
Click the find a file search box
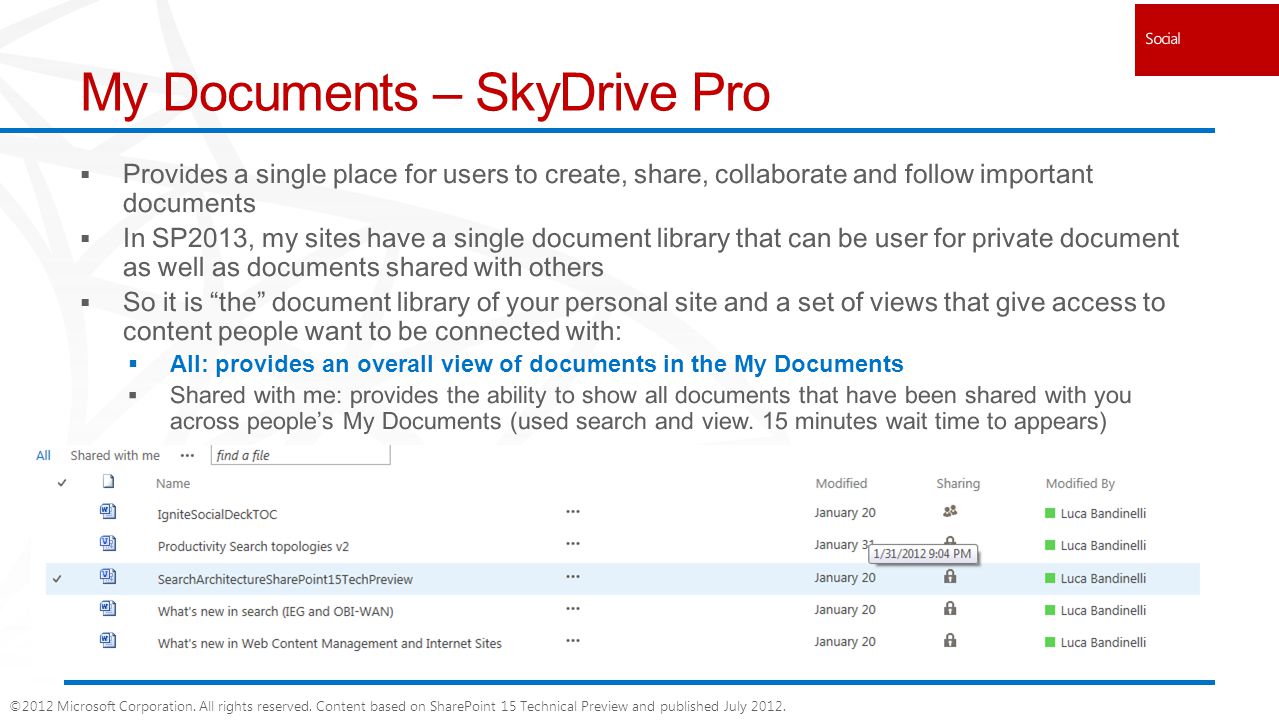pyautogui.click(x=300, y=455)
